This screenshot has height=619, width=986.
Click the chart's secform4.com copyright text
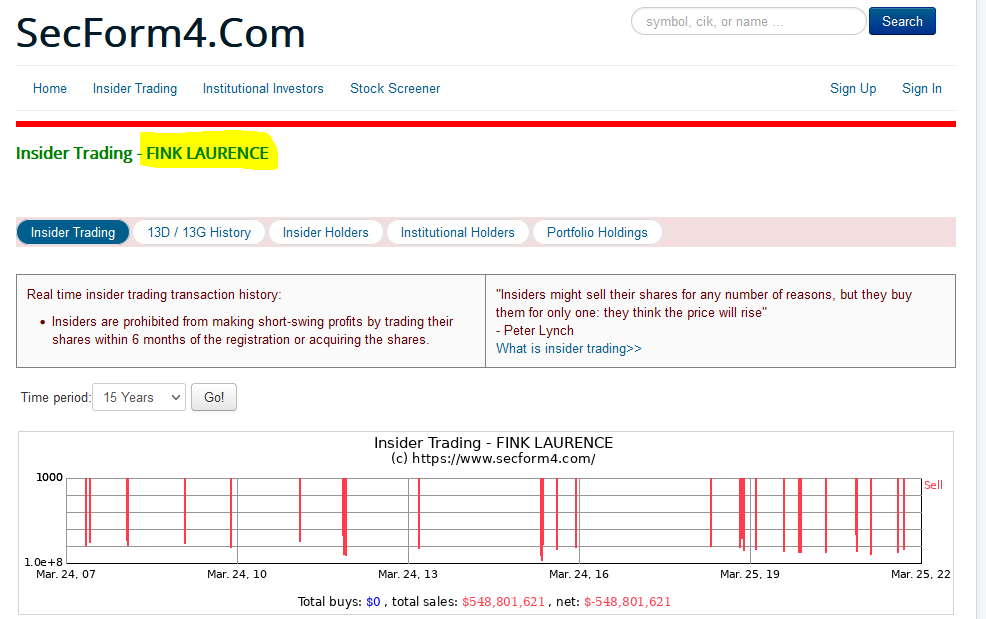(493, 459)
